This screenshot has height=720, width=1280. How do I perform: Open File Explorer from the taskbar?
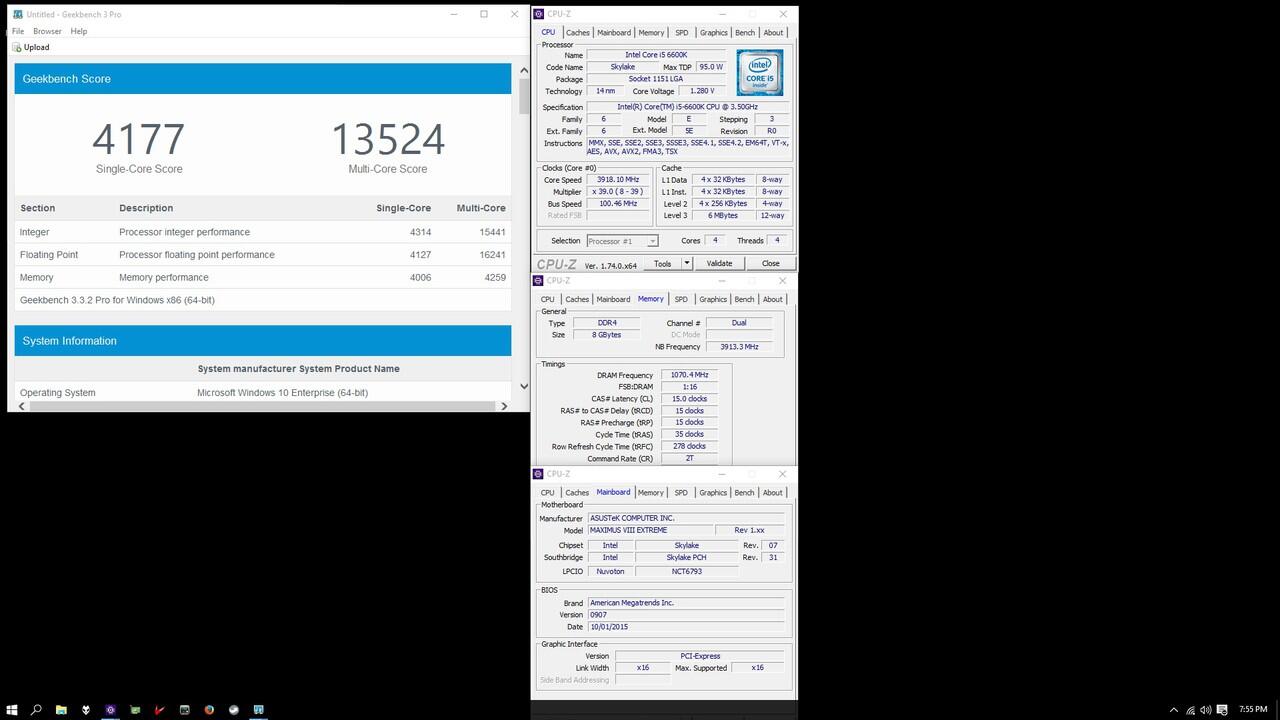tap(61, 710)
